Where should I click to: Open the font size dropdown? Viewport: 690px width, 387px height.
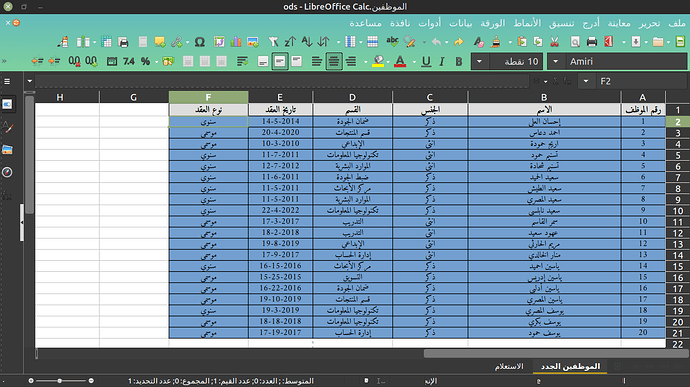pos(479,61)
